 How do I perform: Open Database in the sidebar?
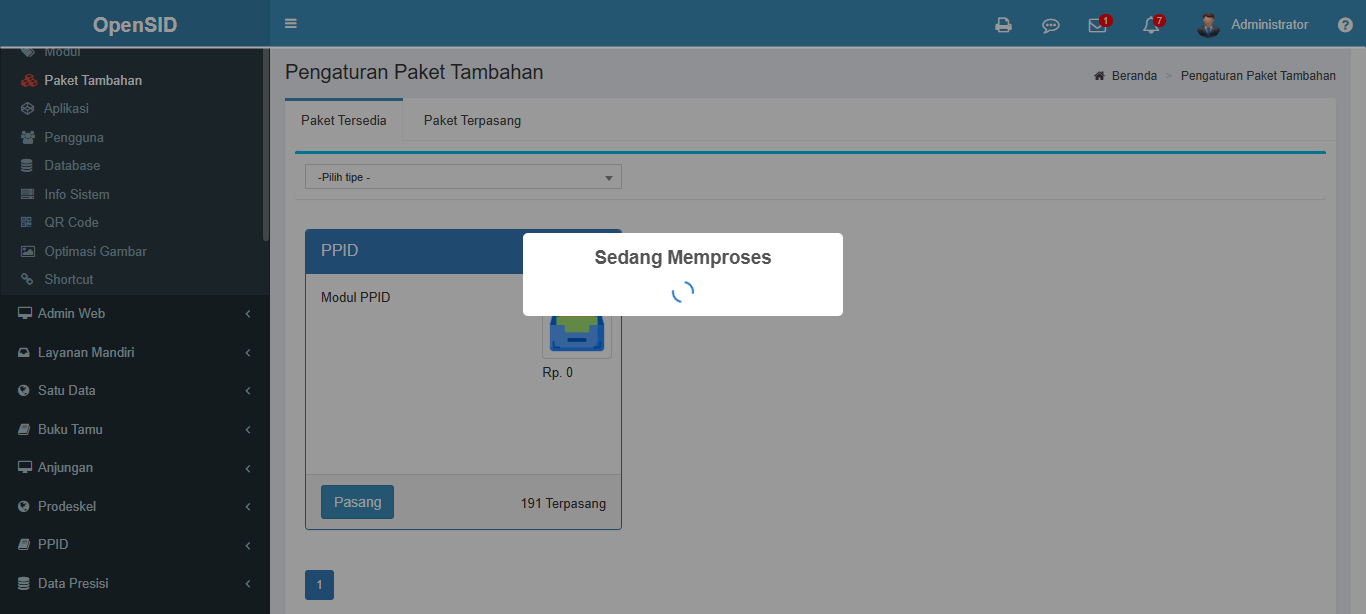[72, 165]
